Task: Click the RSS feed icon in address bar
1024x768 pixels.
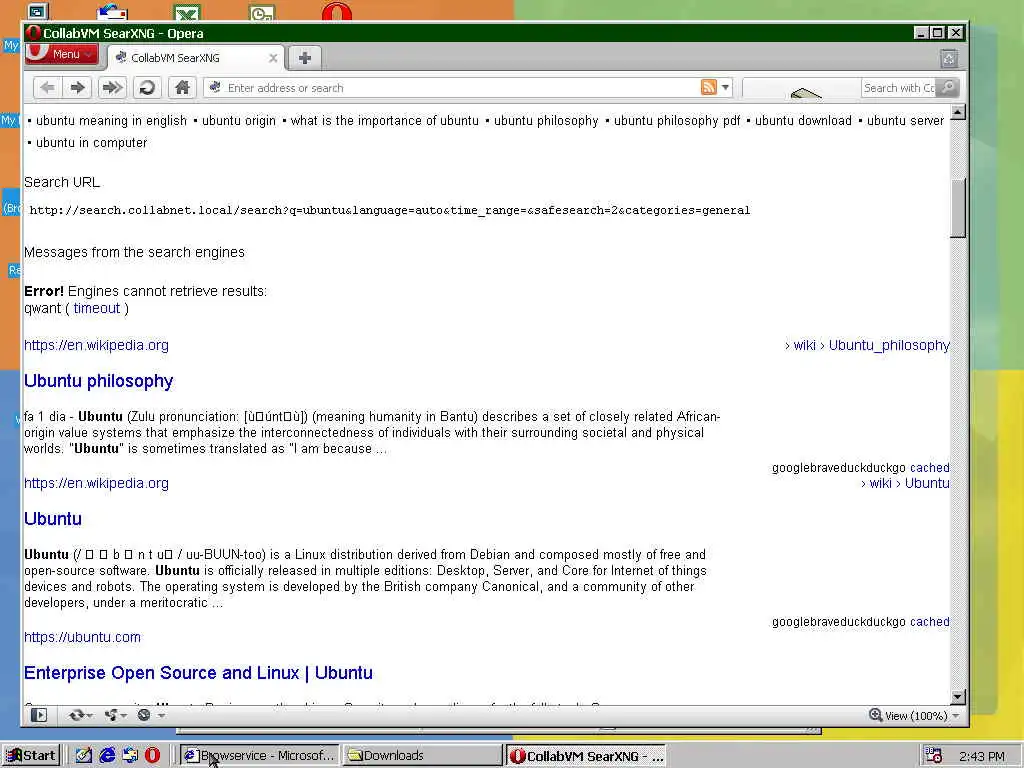Action: point(709,87)
